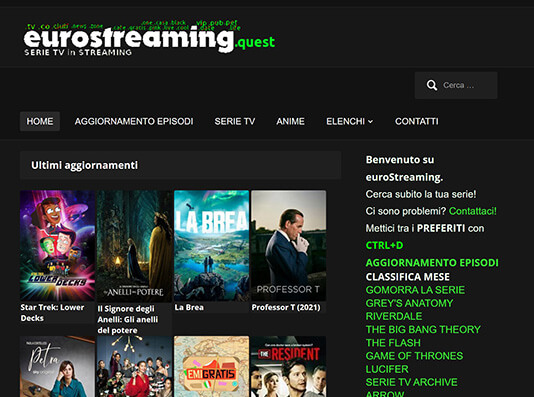
Task: Open The Resident poster thumbnail
Action: pos(288,366)
